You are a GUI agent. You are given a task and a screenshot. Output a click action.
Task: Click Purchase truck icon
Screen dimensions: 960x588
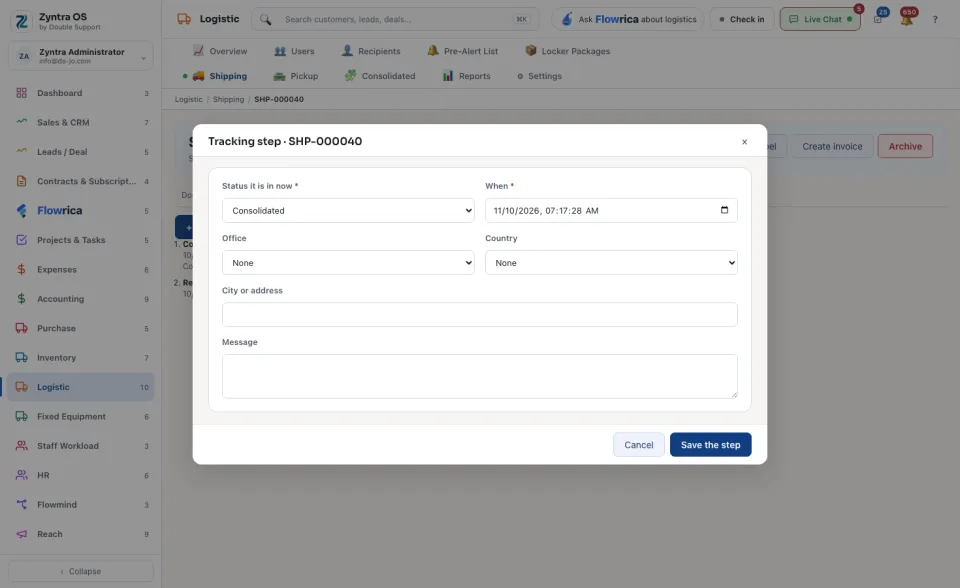[21, 328]
